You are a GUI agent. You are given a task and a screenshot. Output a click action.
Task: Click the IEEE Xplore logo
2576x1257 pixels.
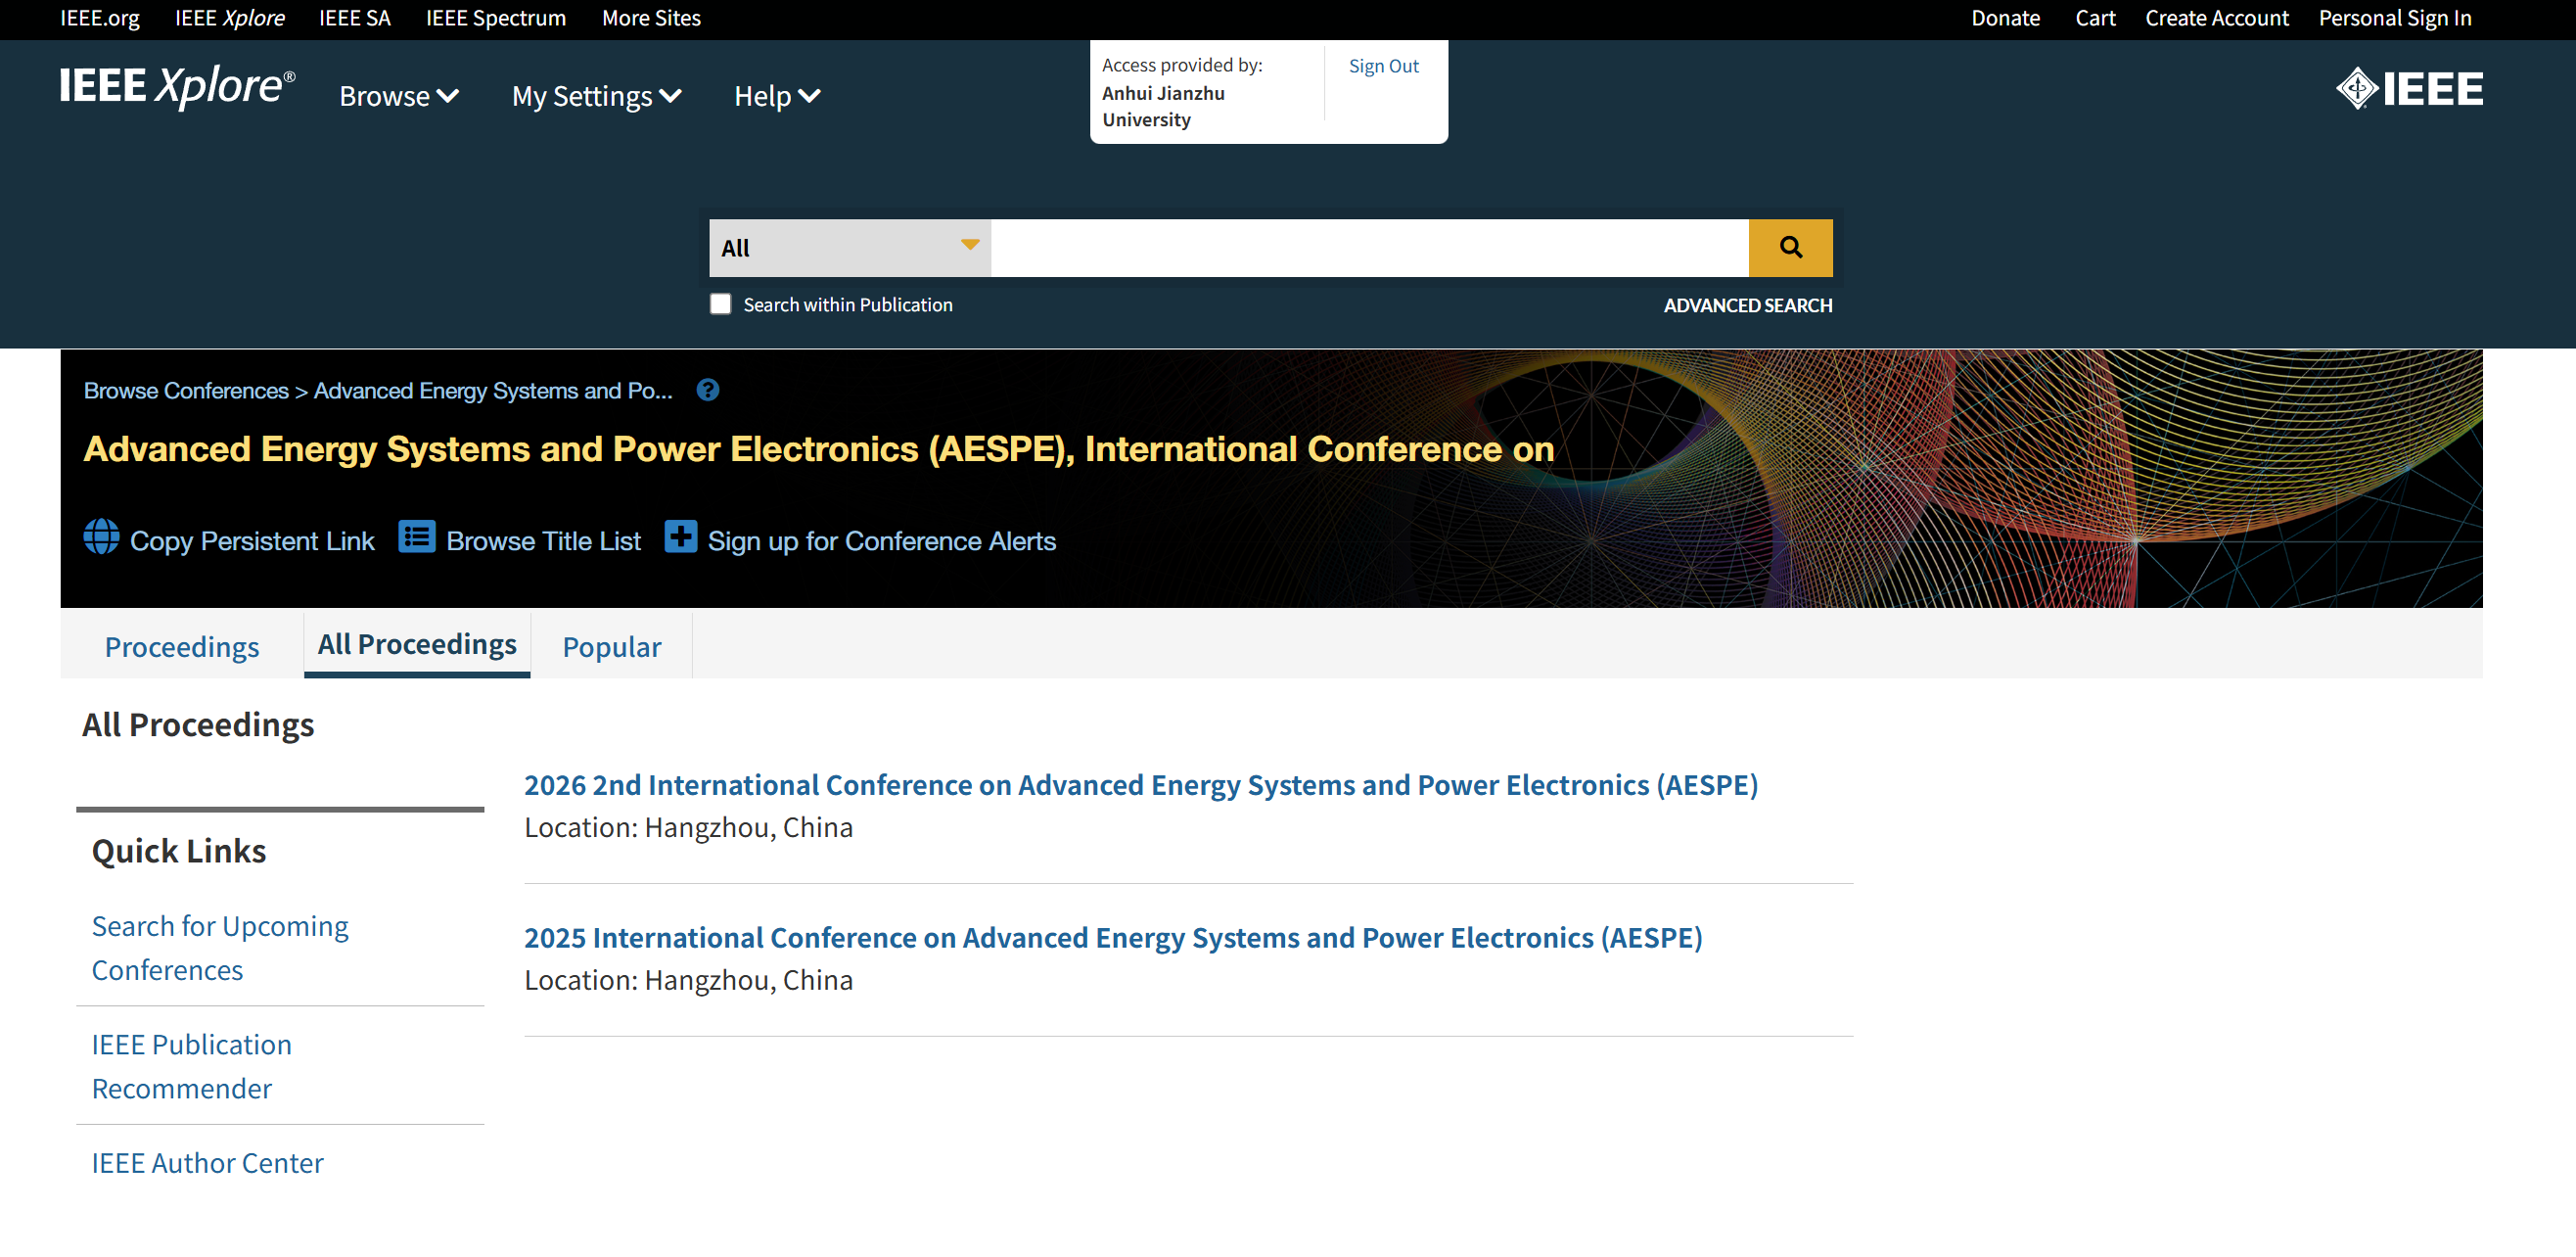pyautogui.click(x=177, y=86)
